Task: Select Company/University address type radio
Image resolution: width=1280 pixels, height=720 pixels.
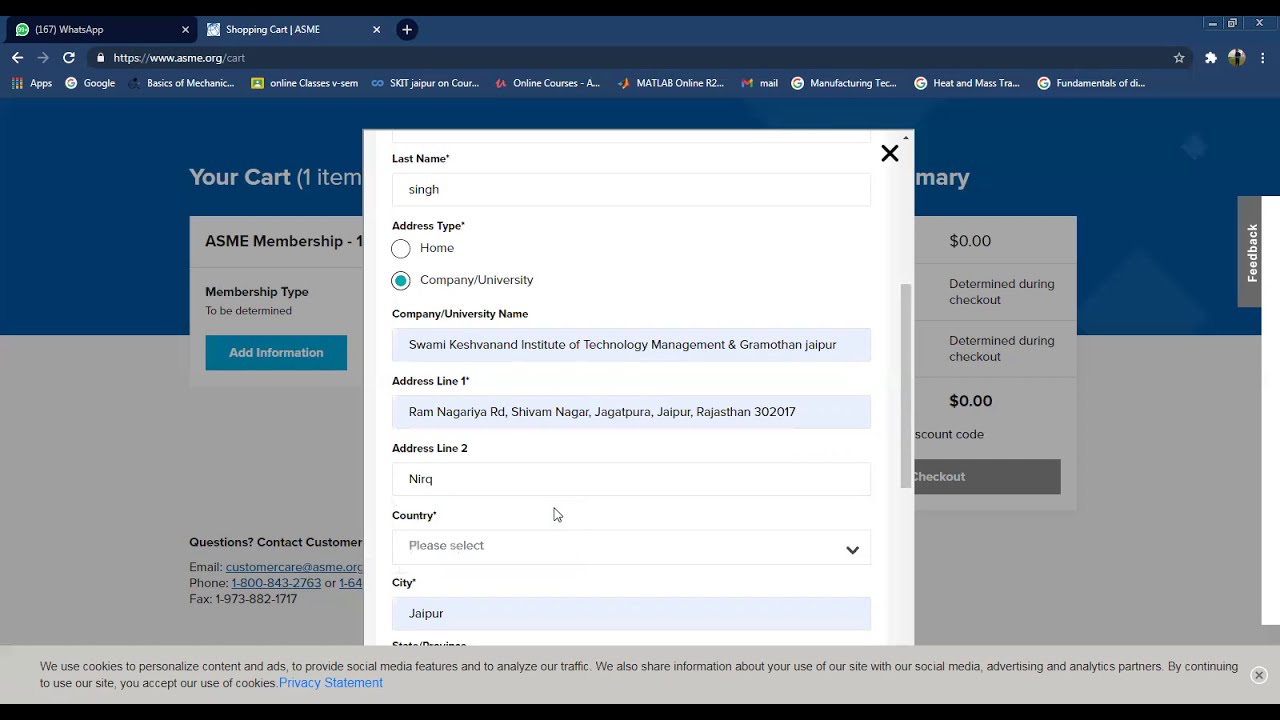Action: coord(401,280)
